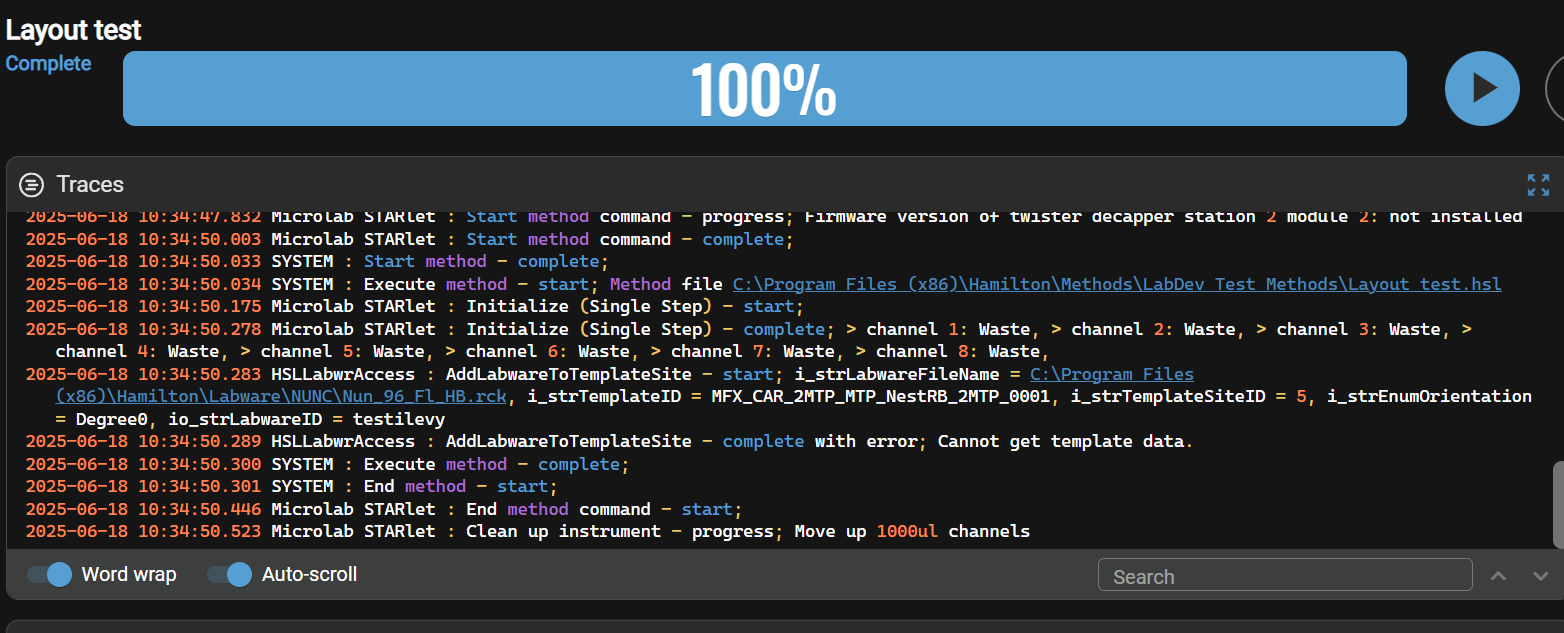This screenshot has width=1564, height=633.
Task: Click the Traces list icon
Action: 32,184
